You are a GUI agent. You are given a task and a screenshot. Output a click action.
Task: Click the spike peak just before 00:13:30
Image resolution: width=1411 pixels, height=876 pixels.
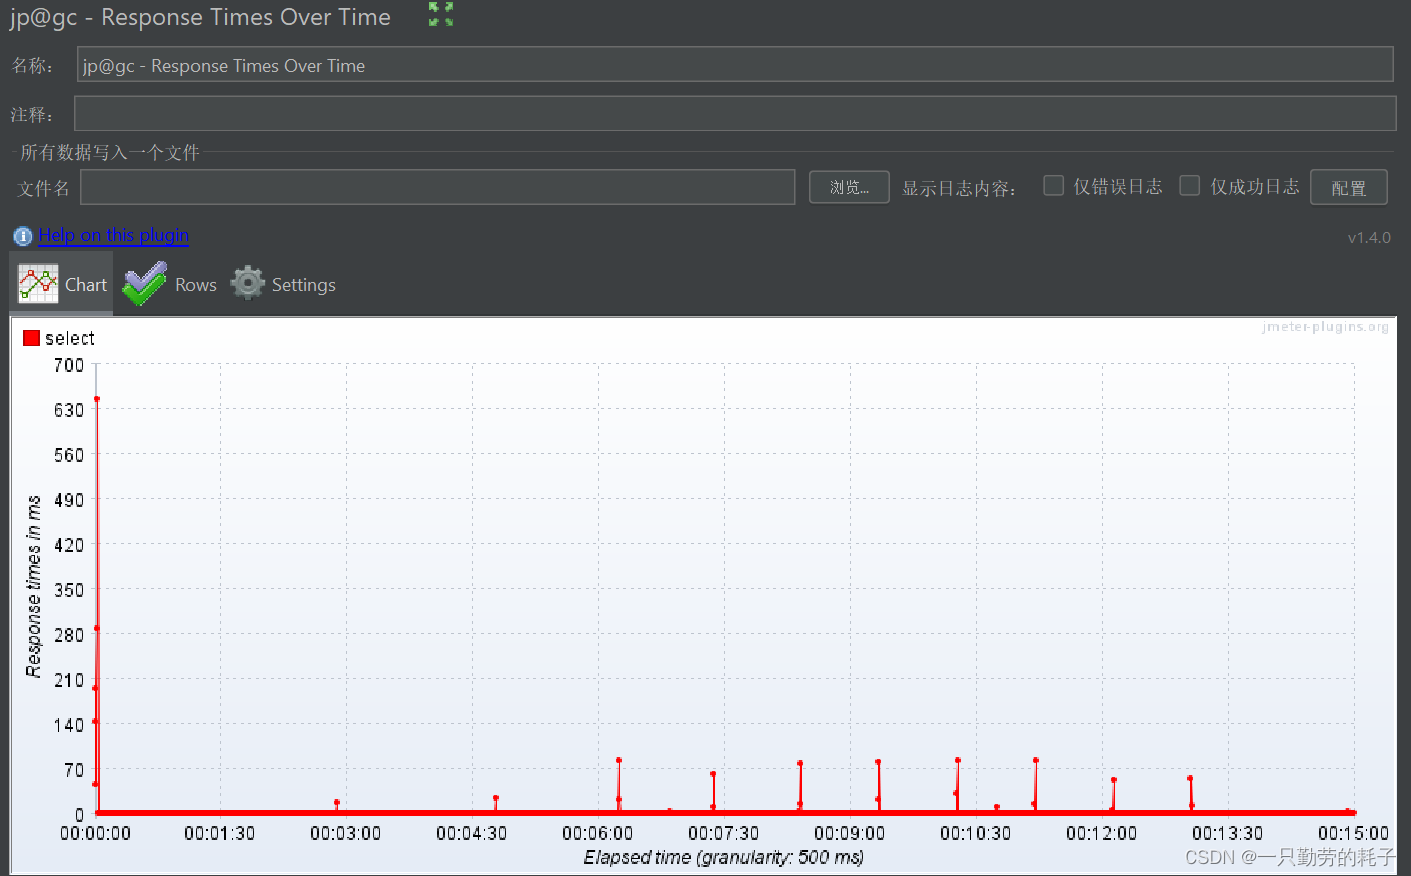(x=1190, y=778)
